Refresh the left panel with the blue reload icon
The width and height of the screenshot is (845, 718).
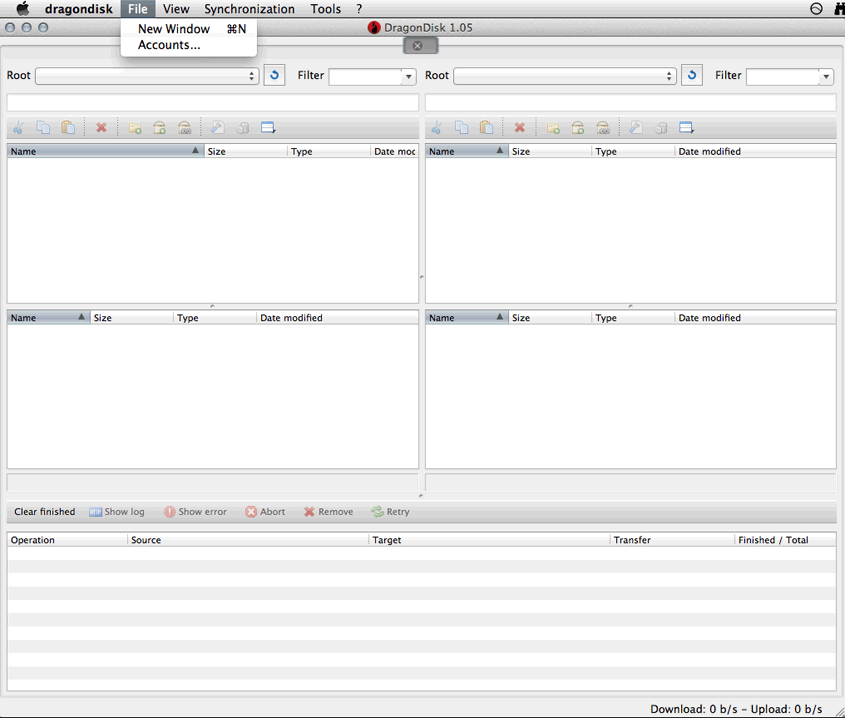coord(274,74)
